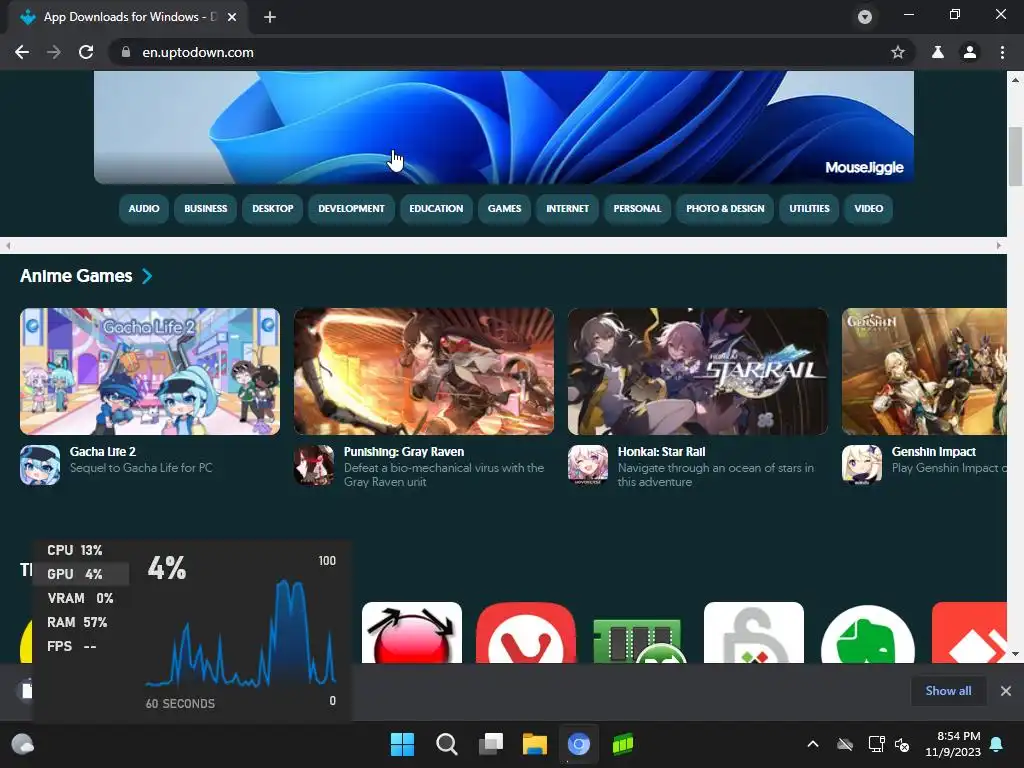Image resolution: width=1024 pixels, height=768 pixels.
Task: Open the Genshin Impact title link
Action: click(x=934, y=452)
